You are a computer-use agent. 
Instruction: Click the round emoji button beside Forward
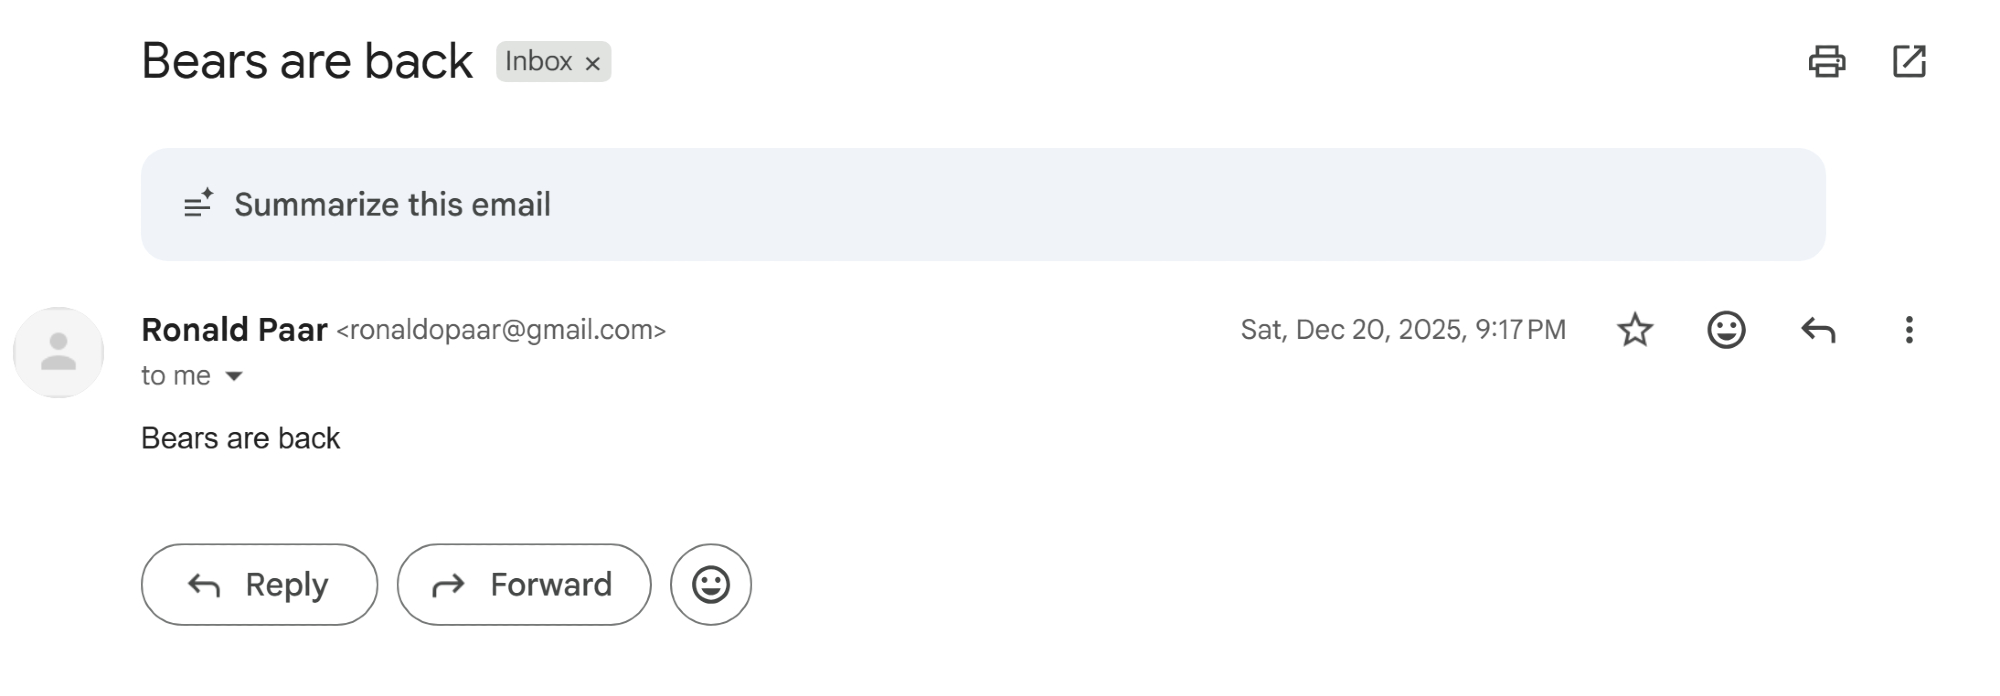tap(710, 585)
